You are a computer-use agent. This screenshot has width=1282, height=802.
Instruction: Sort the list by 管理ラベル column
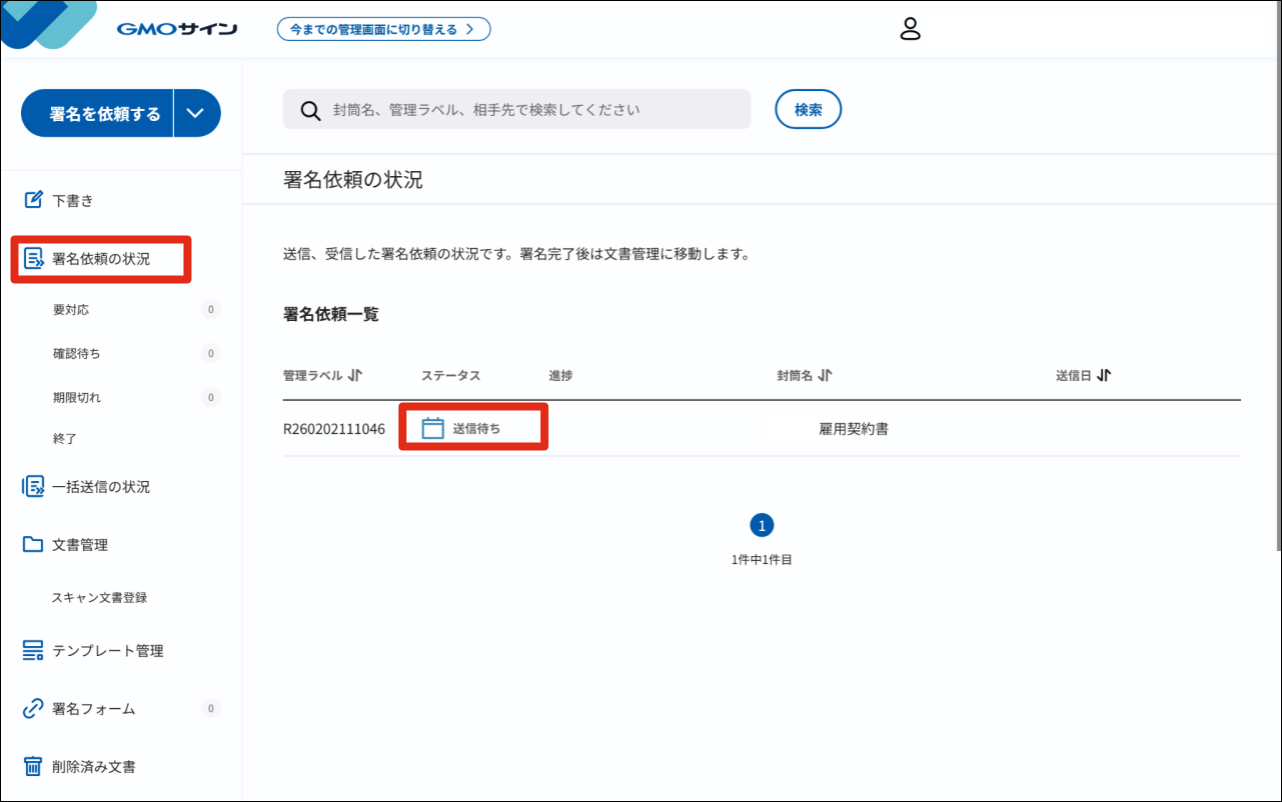[x=355, y=376]
